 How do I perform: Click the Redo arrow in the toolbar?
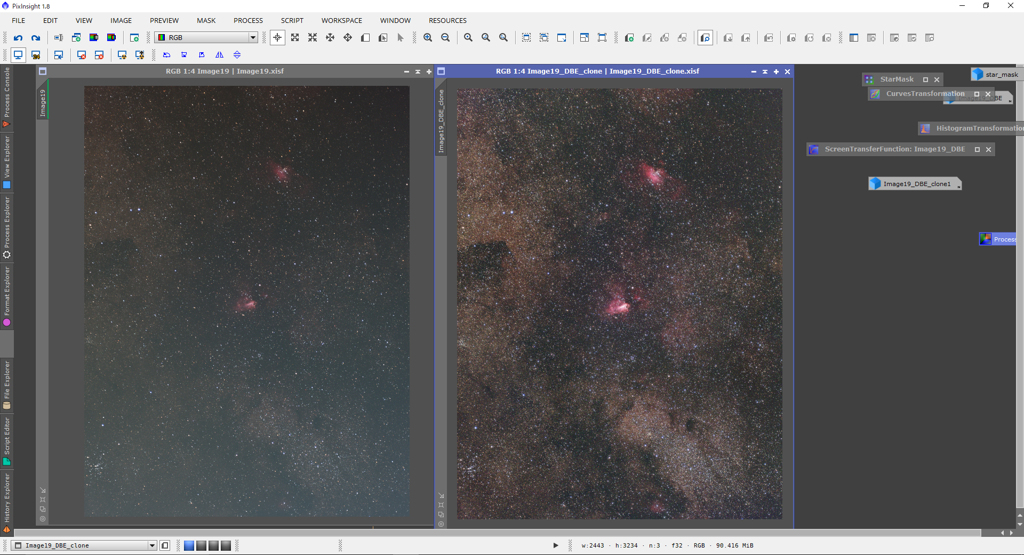pyautogui.click(x=35, y=38)
